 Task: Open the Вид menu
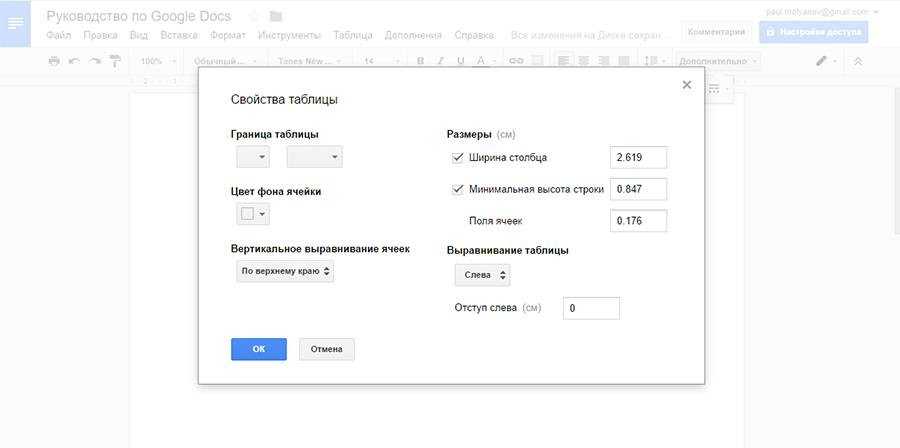(138, 35)
